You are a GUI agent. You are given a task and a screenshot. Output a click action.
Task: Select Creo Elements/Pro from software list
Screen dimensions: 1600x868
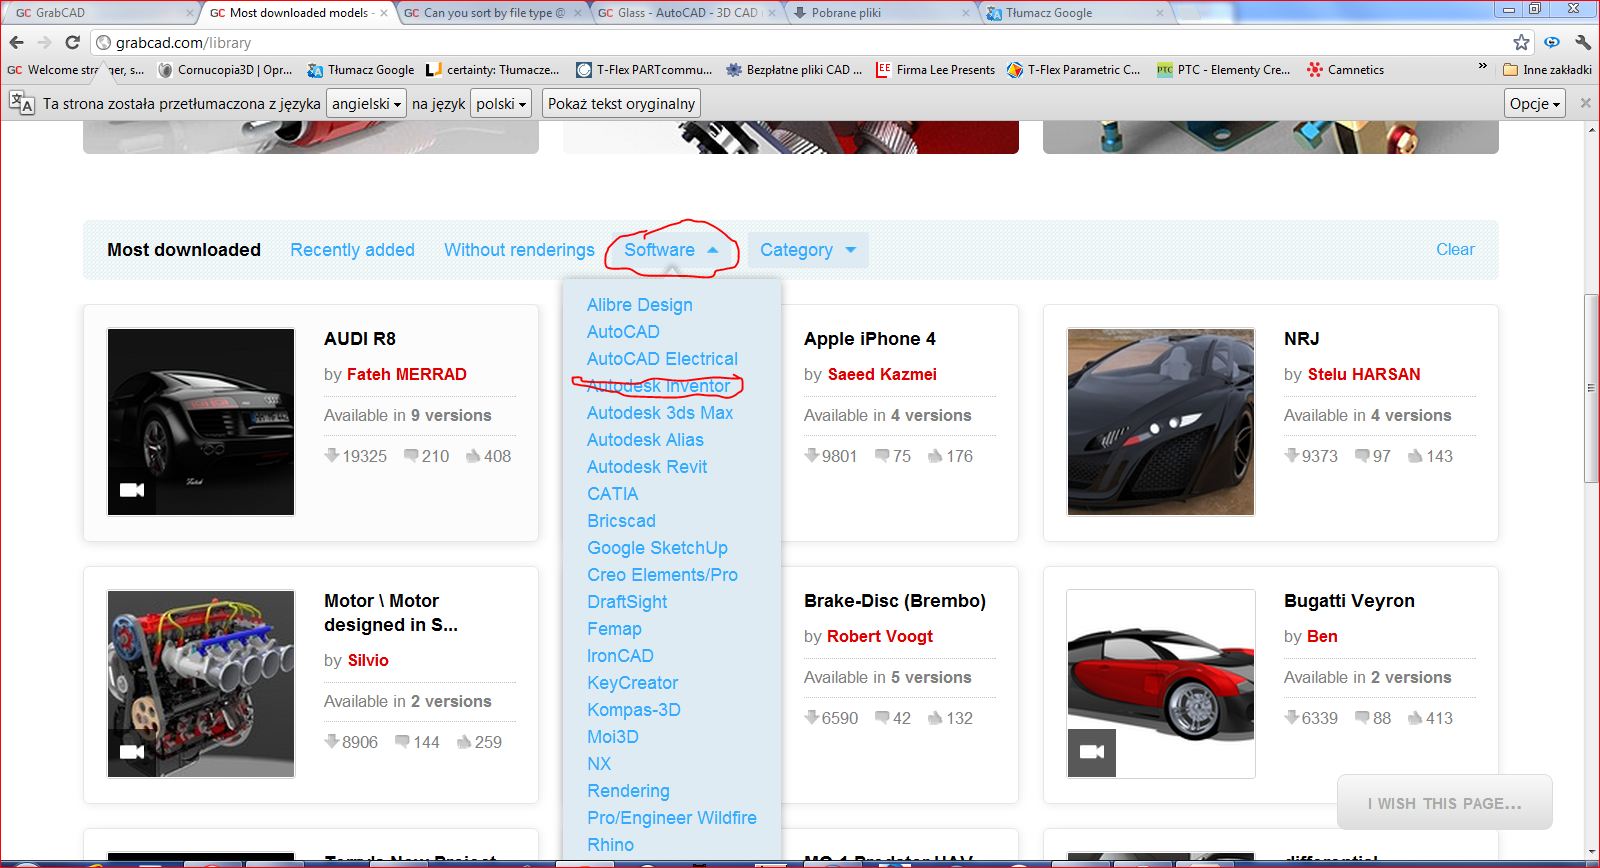tap(662, 575)
